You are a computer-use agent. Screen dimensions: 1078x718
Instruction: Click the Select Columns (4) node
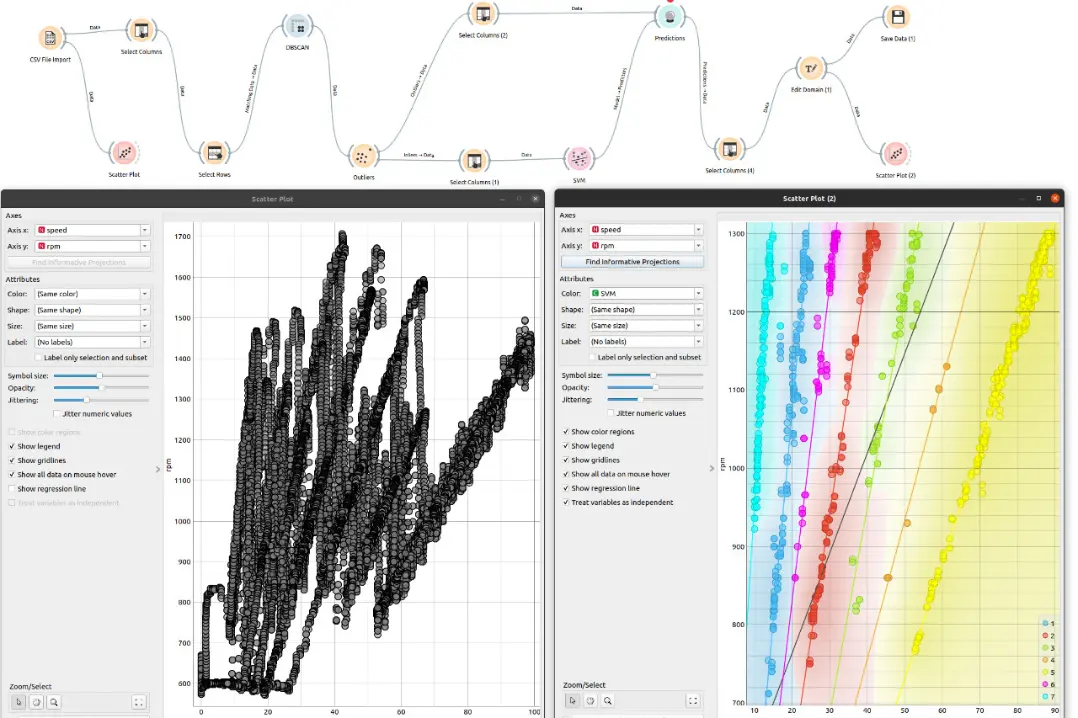729,149
